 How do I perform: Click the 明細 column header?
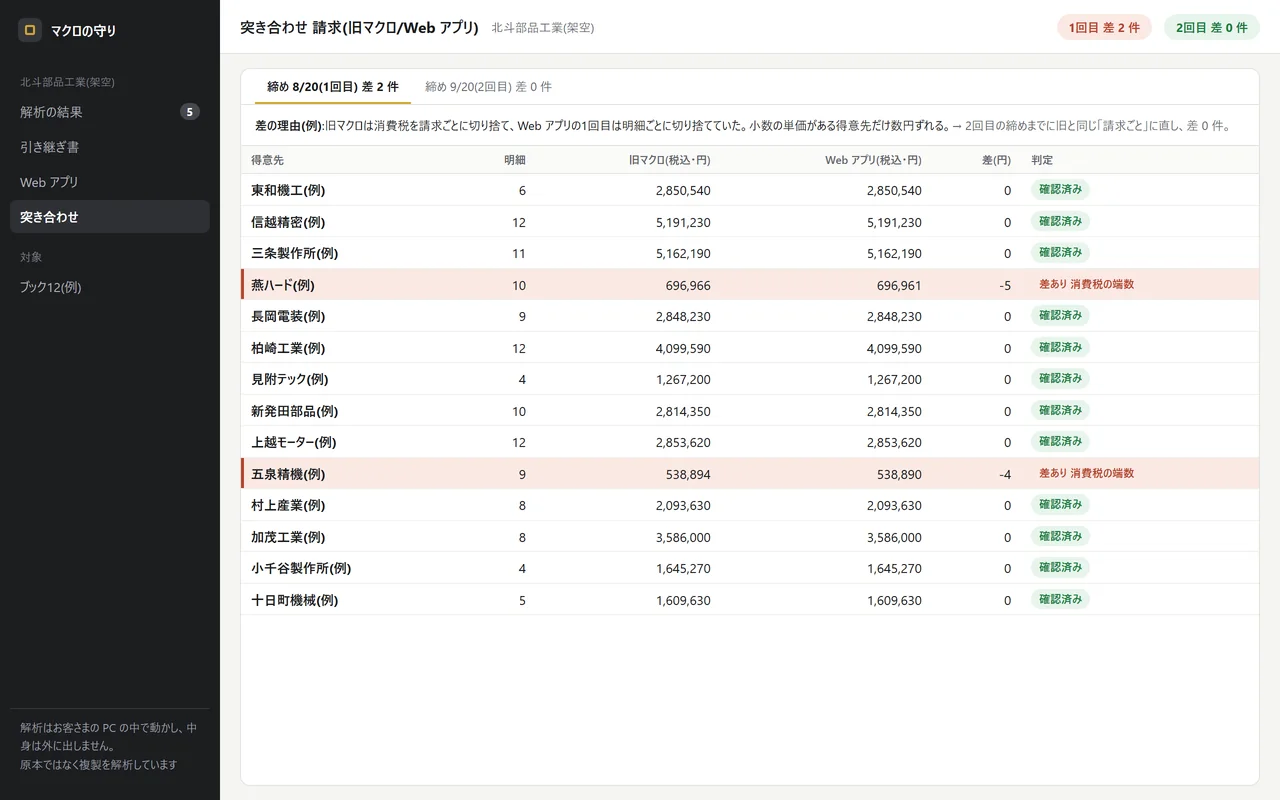tap(515, 160)
